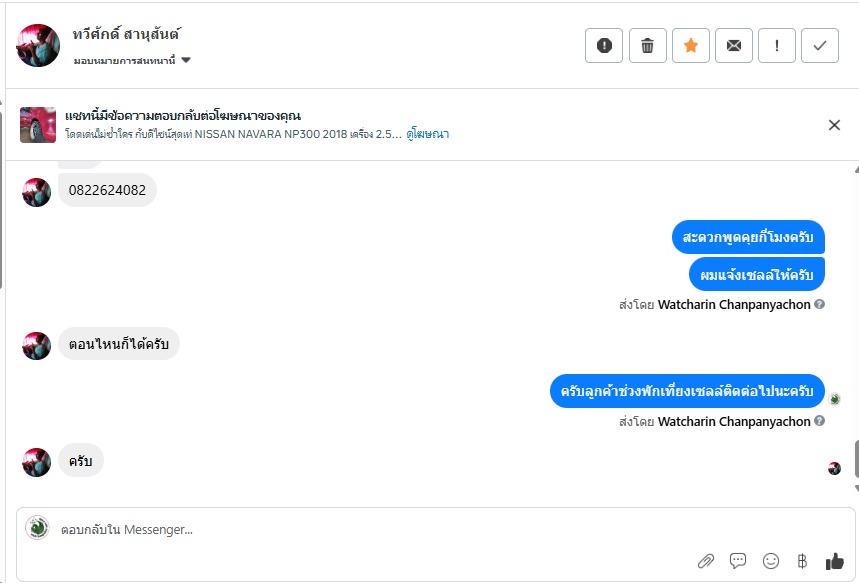Screen dimensions: 859x583
Task: Attach a file with paperclip icon
Action: click(706, 561)
